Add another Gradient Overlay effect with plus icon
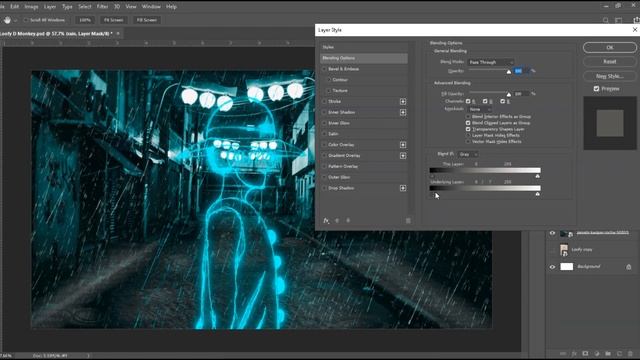The width and height of the screenshot is (640, 360). (403, 156)
